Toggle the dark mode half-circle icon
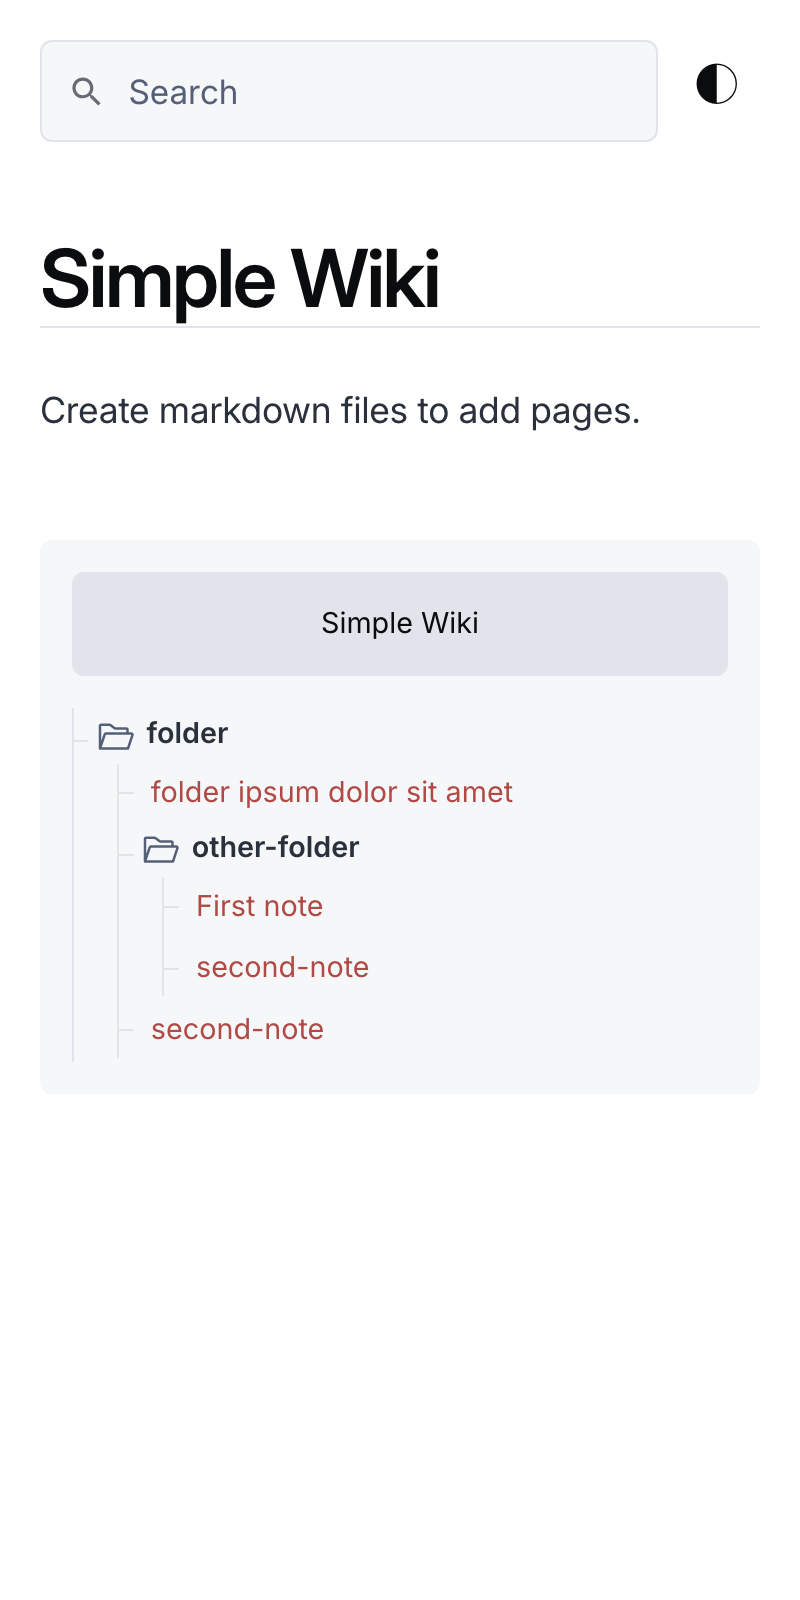Viewport: 800px width, 1600px height. pyautogui.click(x=717, y=84)
